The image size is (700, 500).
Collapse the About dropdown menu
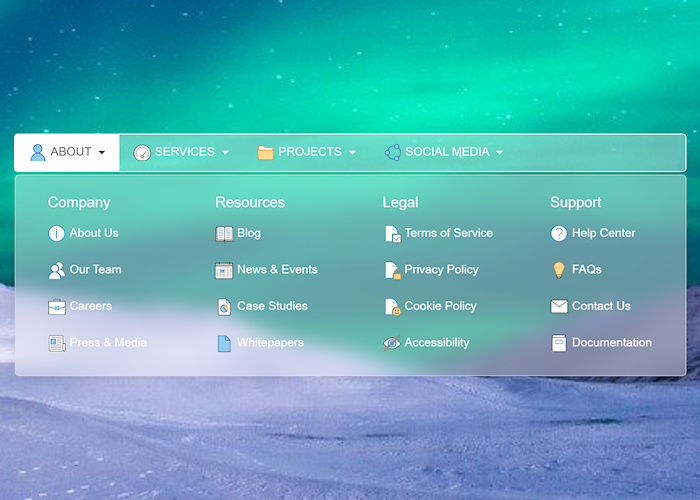67,152
